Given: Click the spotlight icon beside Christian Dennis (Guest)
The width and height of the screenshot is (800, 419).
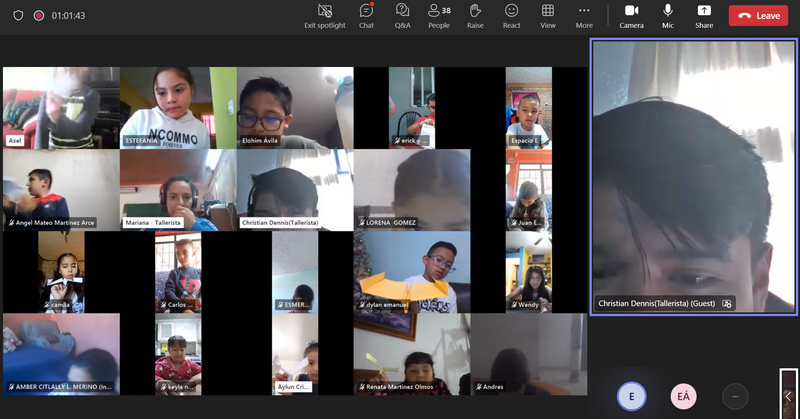Looking at the screenshot, I should click(x=727, y=304).
